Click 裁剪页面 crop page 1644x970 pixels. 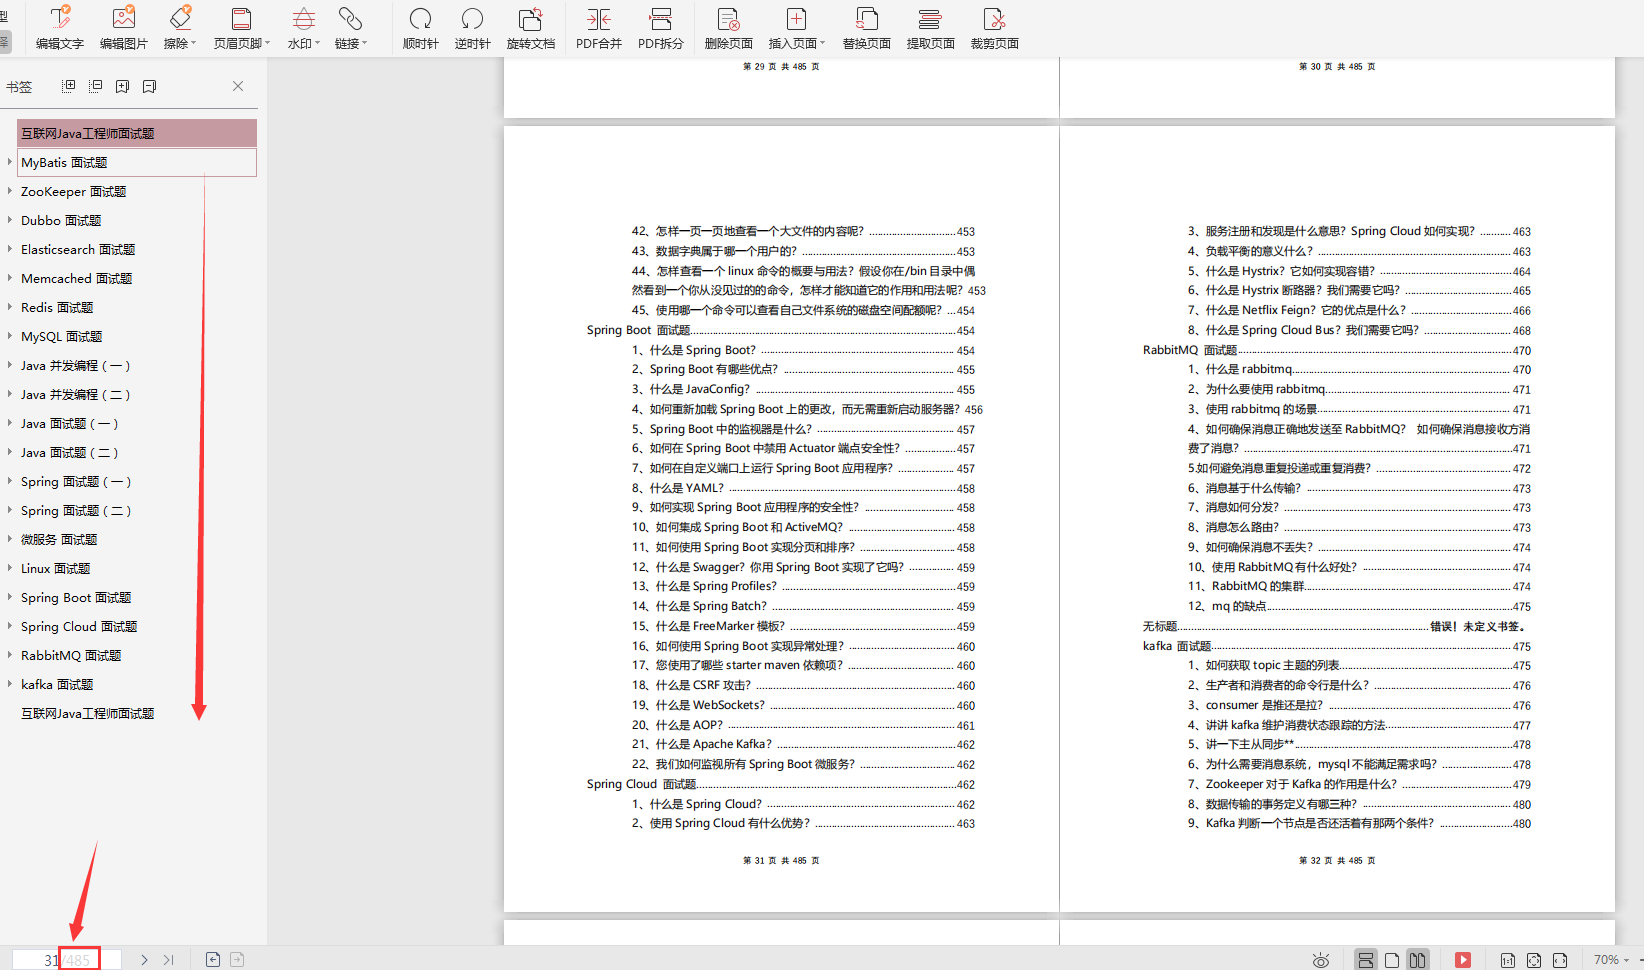point(995,28)
